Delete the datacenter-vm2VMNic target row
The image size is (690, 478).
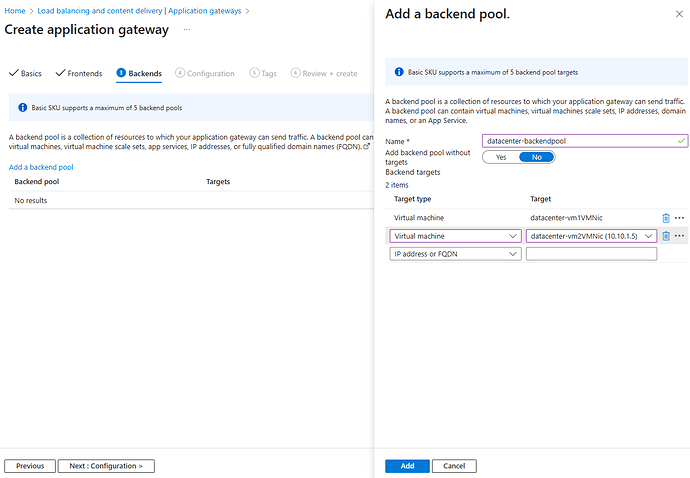click(x=666, y=236)
